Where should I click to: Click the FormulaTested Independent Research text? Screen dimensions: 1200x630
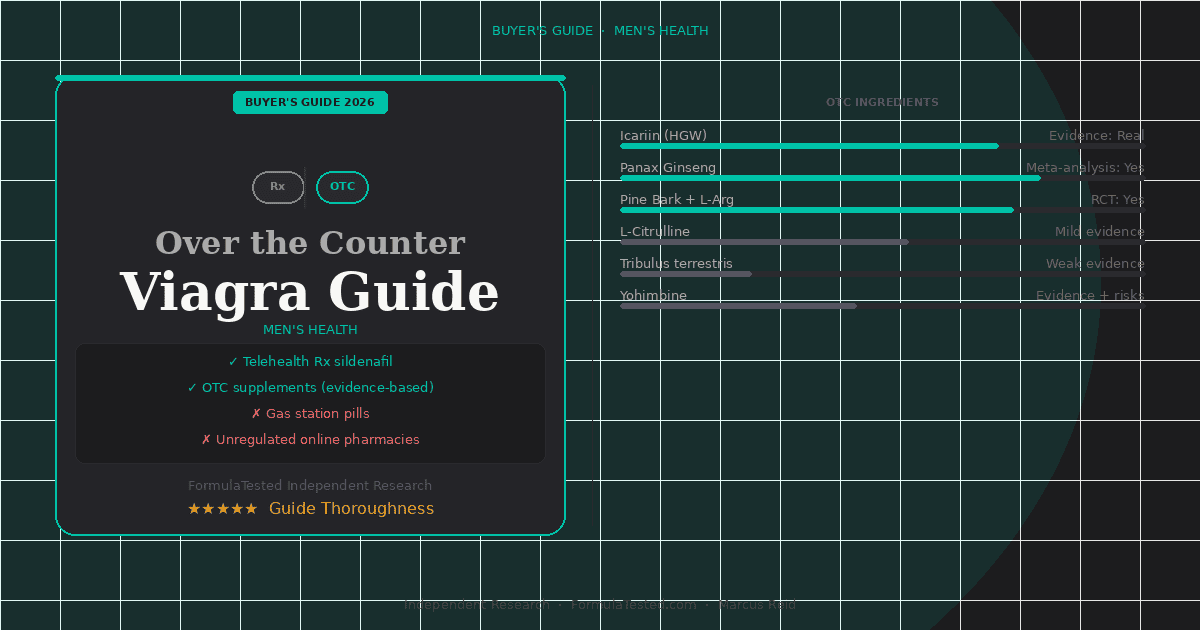point(310,486)
